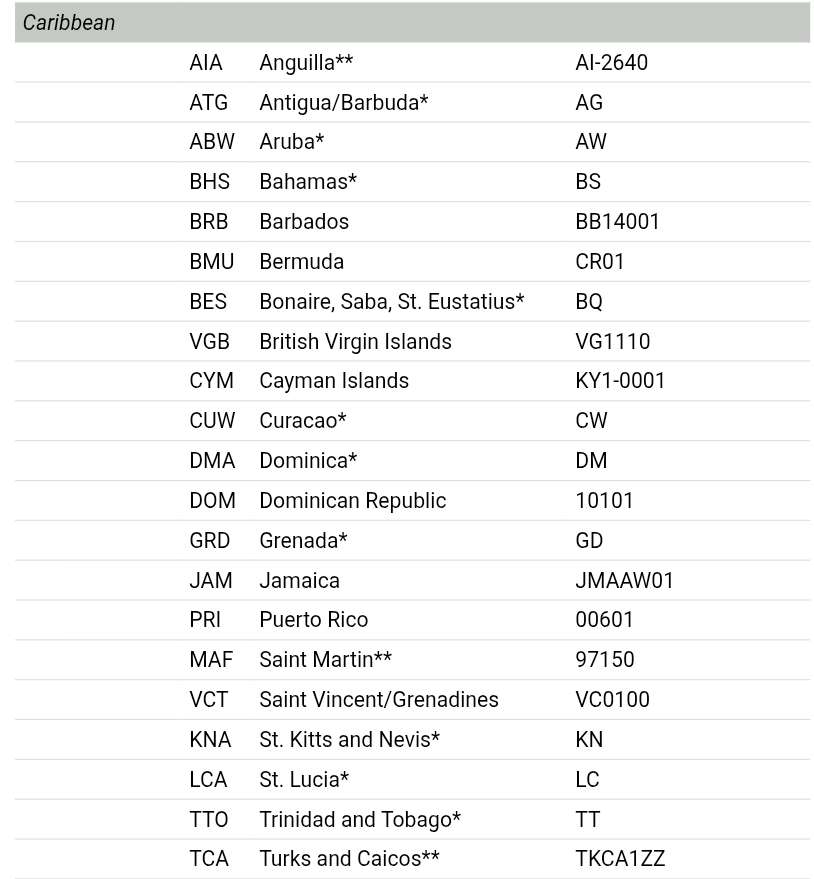Click the Caribbean section header
Screen dimensions: 814x879
[x=69, y=22]
